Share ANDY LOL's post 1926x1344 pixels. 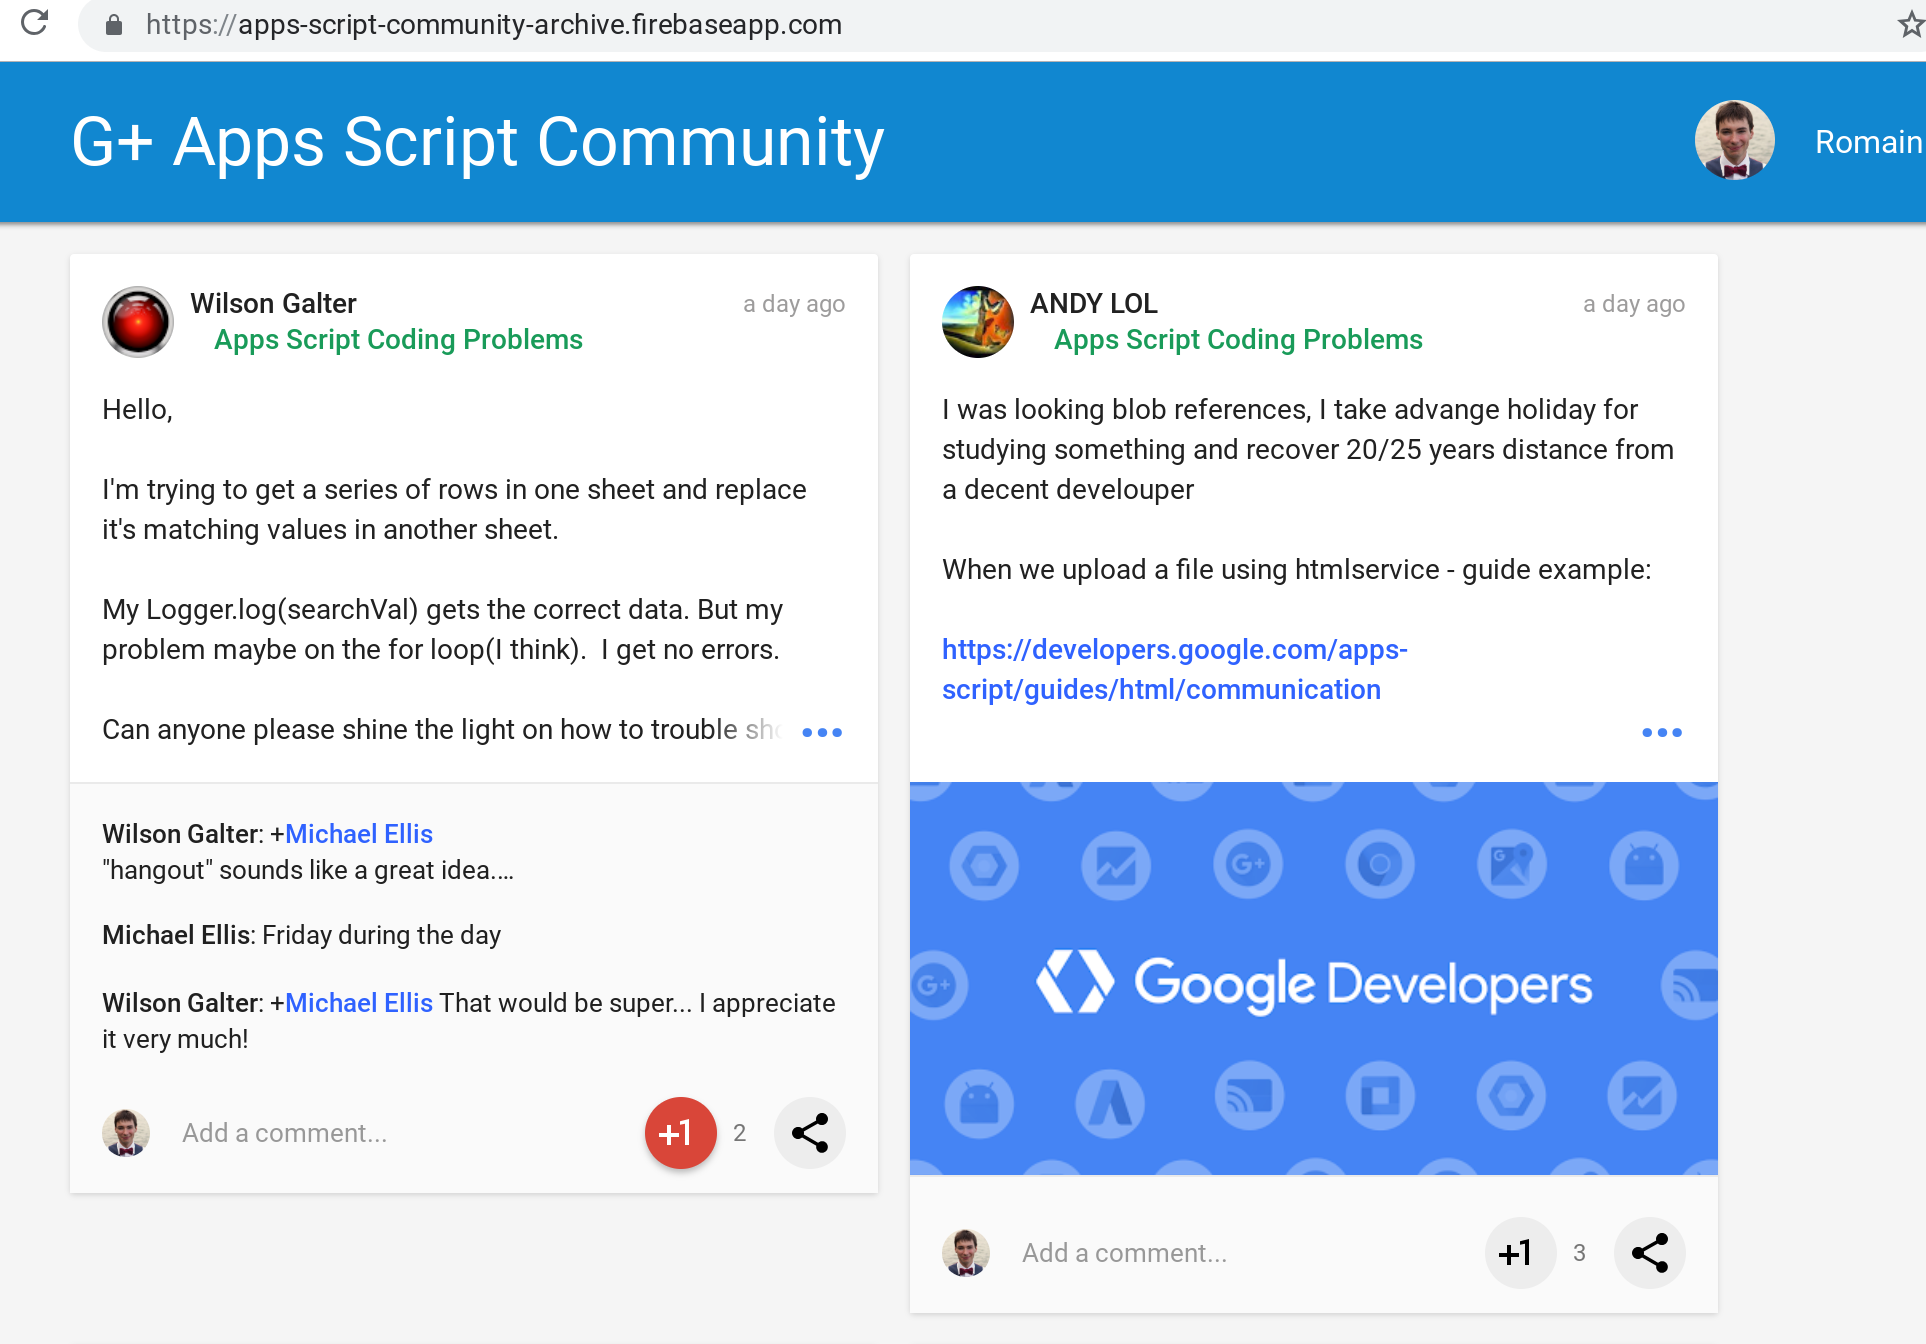pyautogui.click(x=1650, y=1253)
